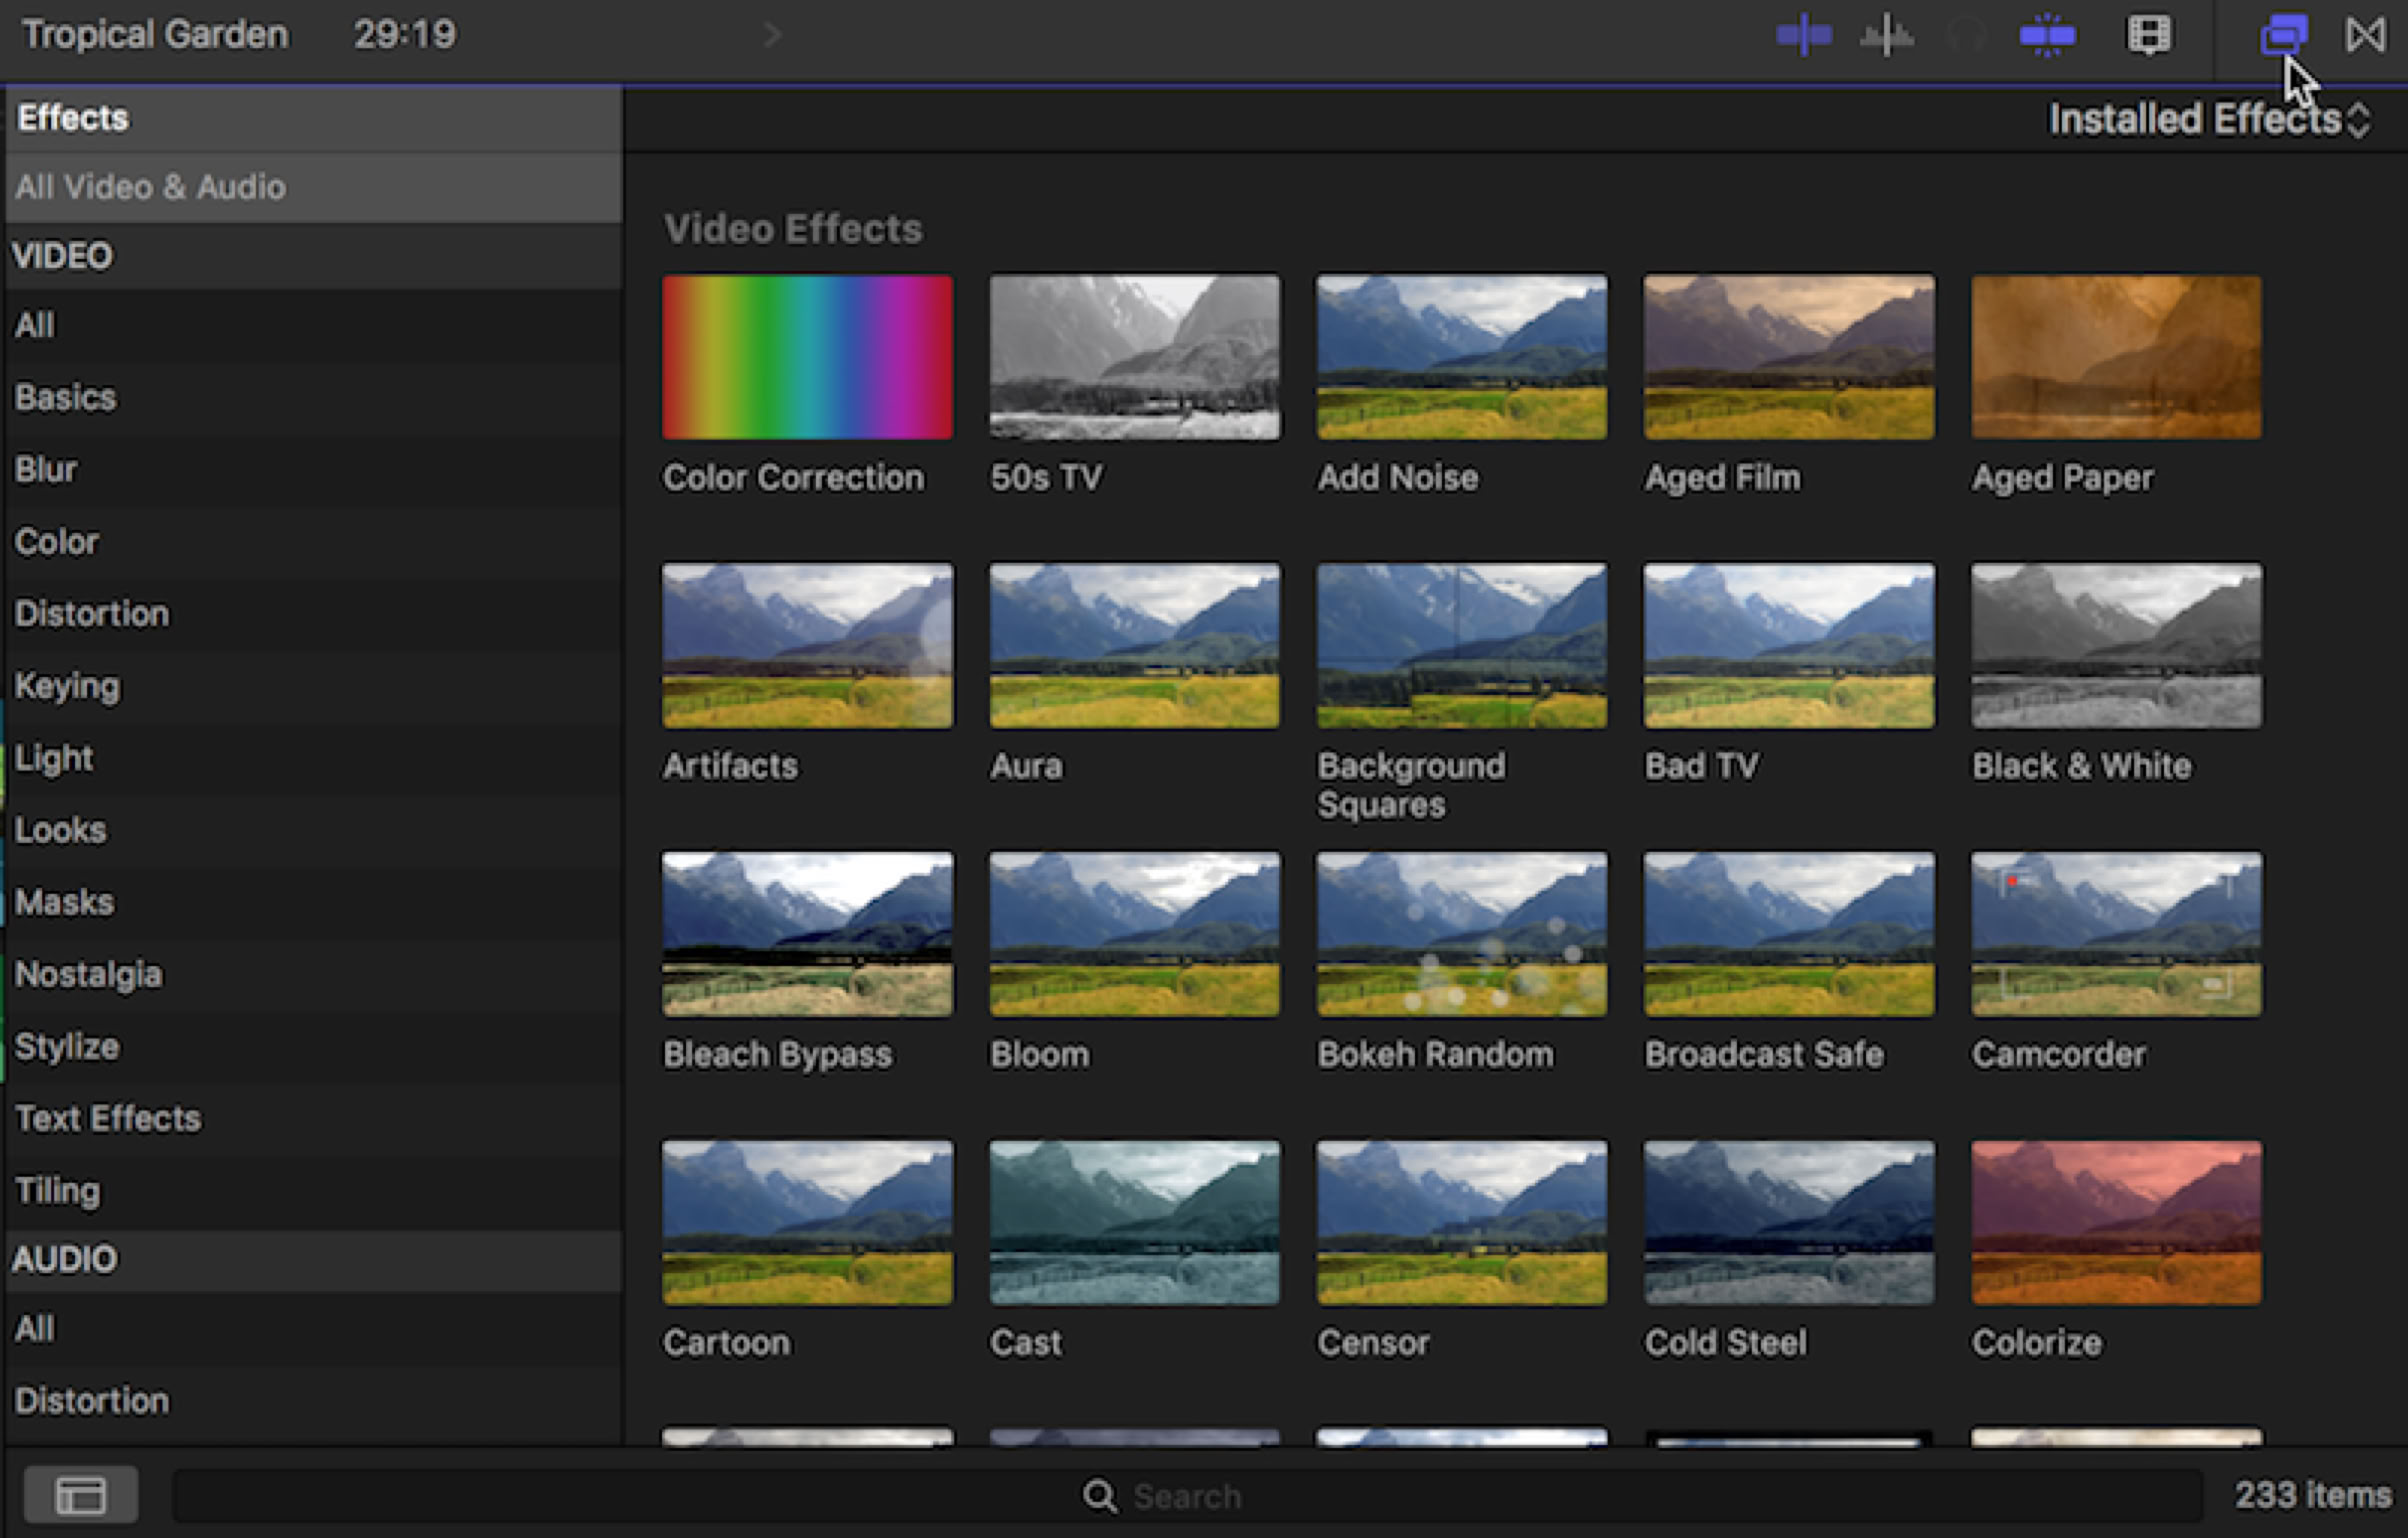Open clip appearance filmstrip icon

pyautogui.click(x=2148, y=36)
